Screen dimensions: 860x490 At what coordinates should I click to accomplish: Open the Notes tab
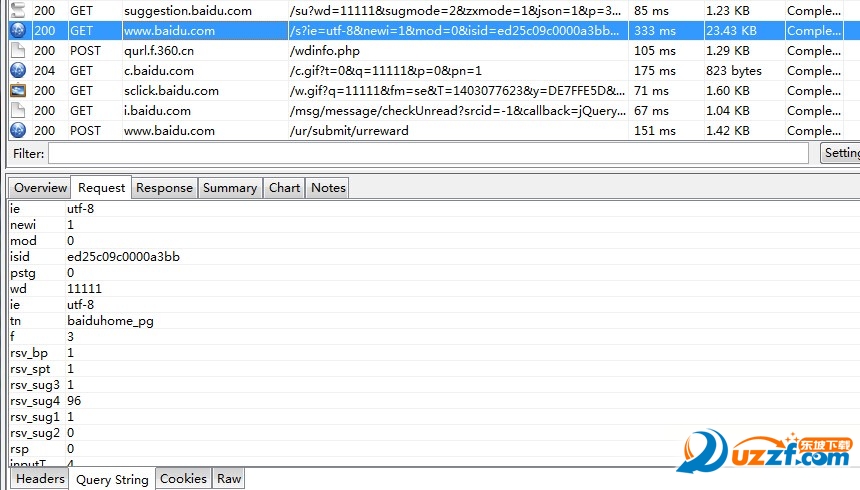[328, 188]
